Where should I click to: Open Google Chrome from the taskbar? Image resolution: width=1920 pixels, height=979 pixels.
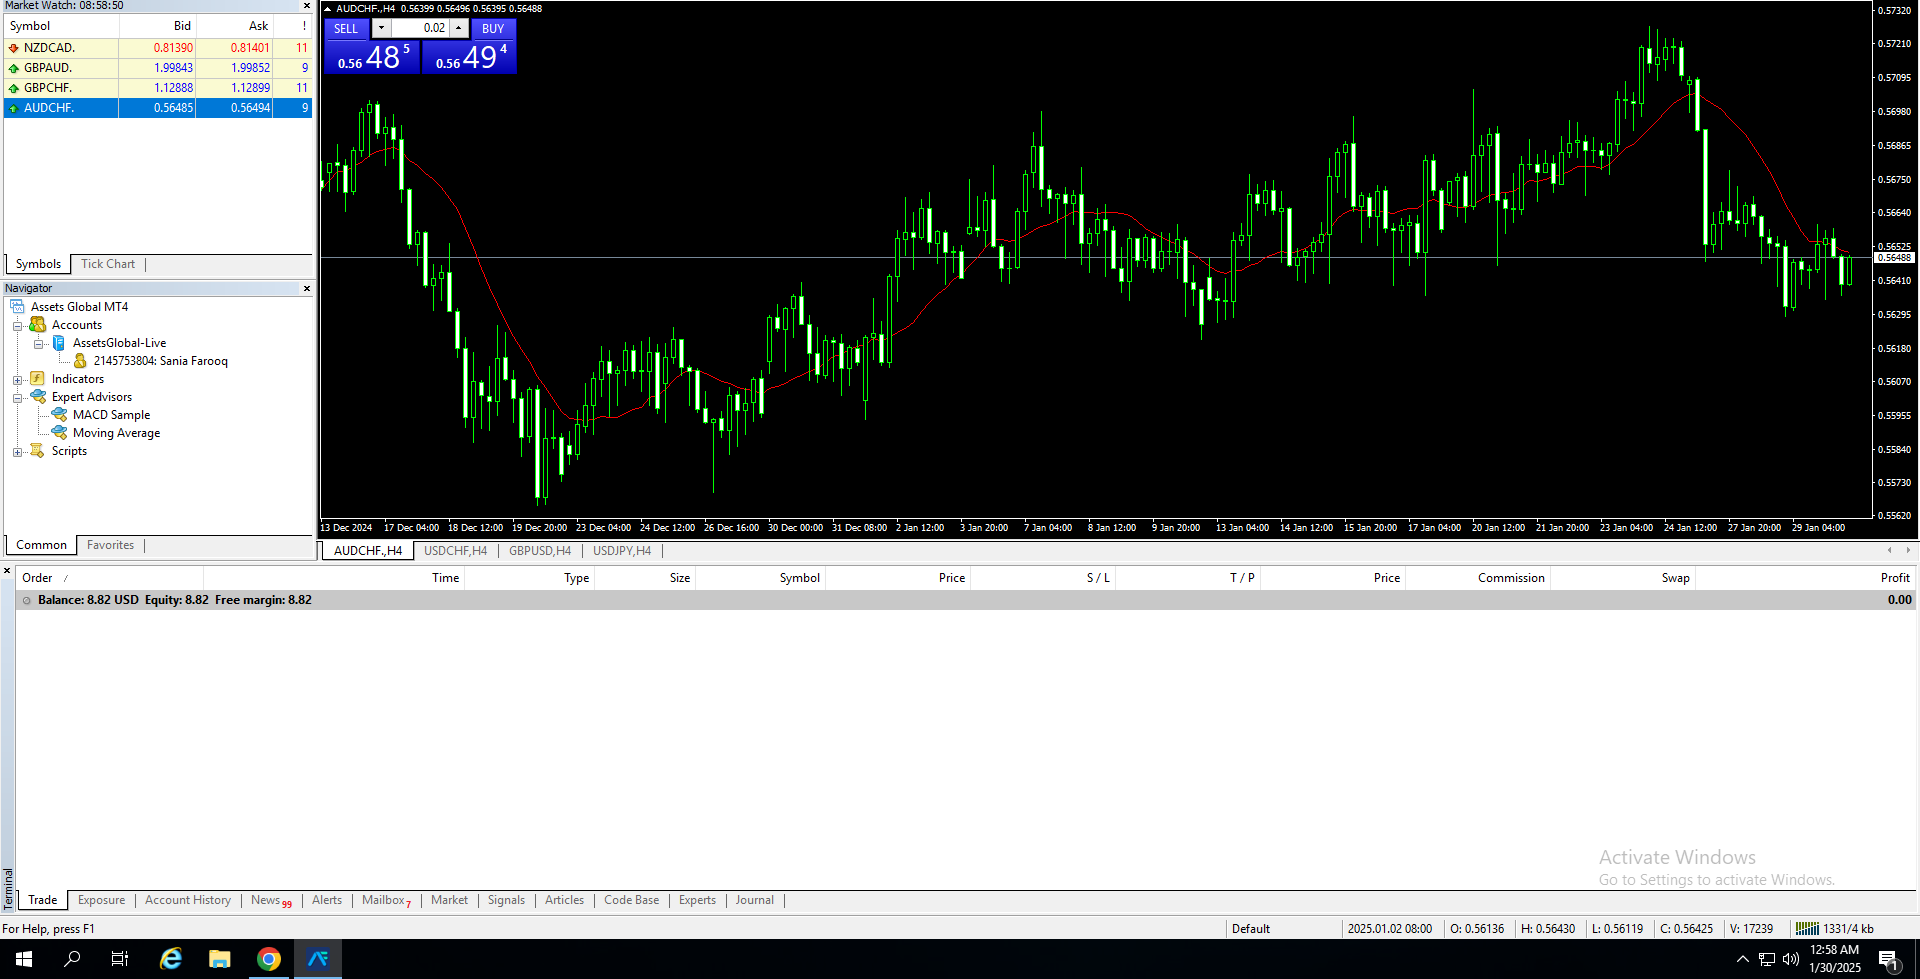tap(268, 959)
